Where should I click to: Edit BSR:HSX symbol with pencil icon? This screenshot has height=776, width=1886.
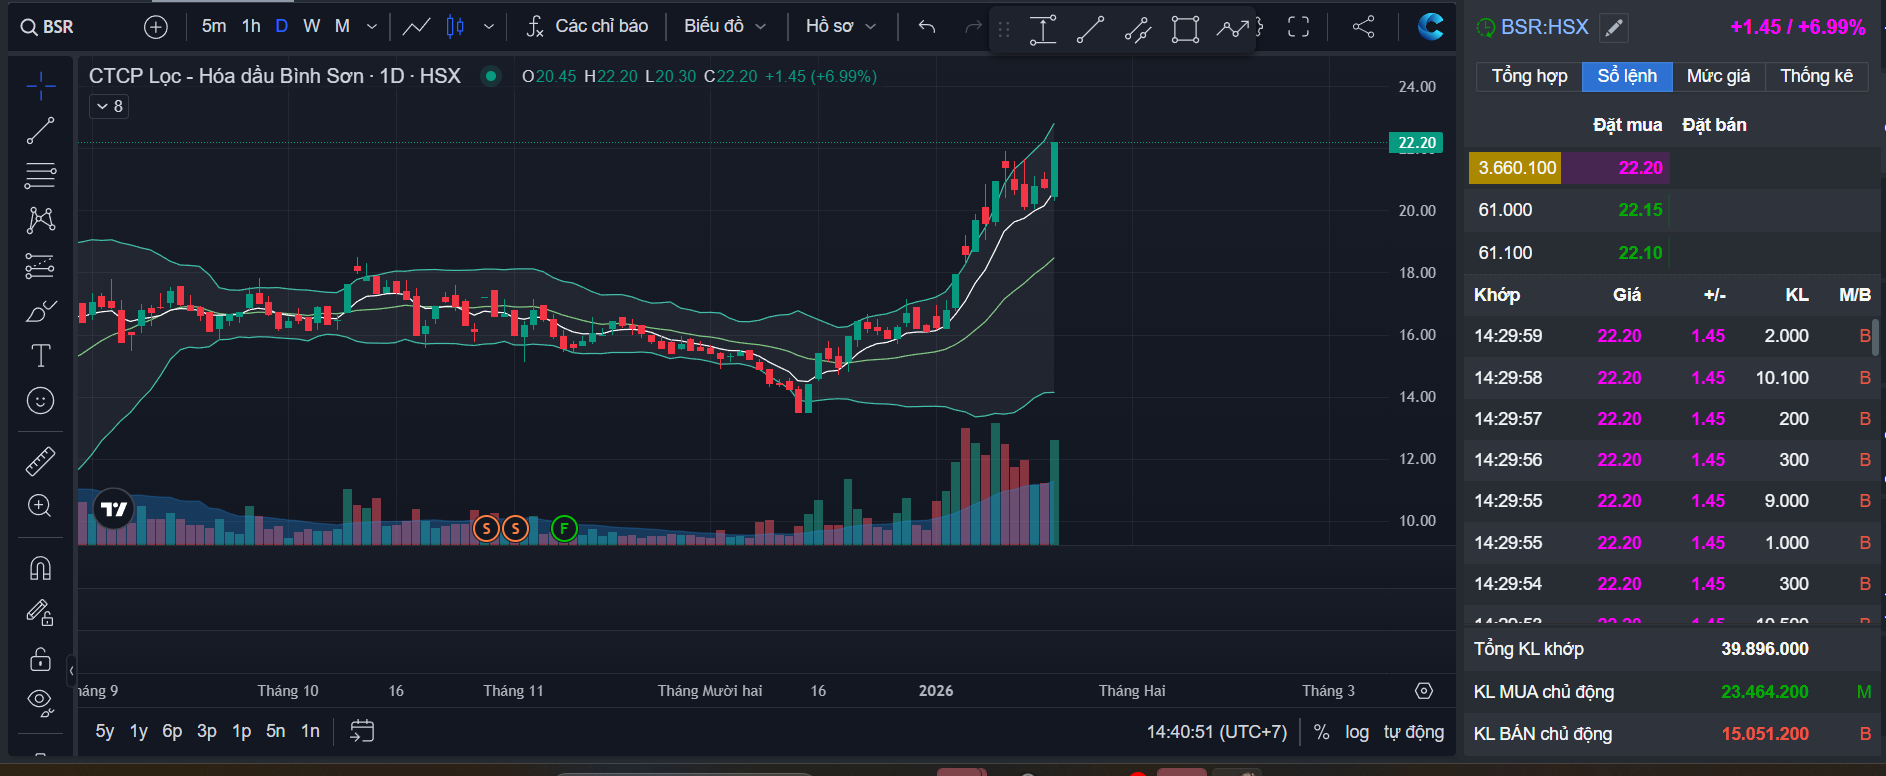(x=1613, y=28)
